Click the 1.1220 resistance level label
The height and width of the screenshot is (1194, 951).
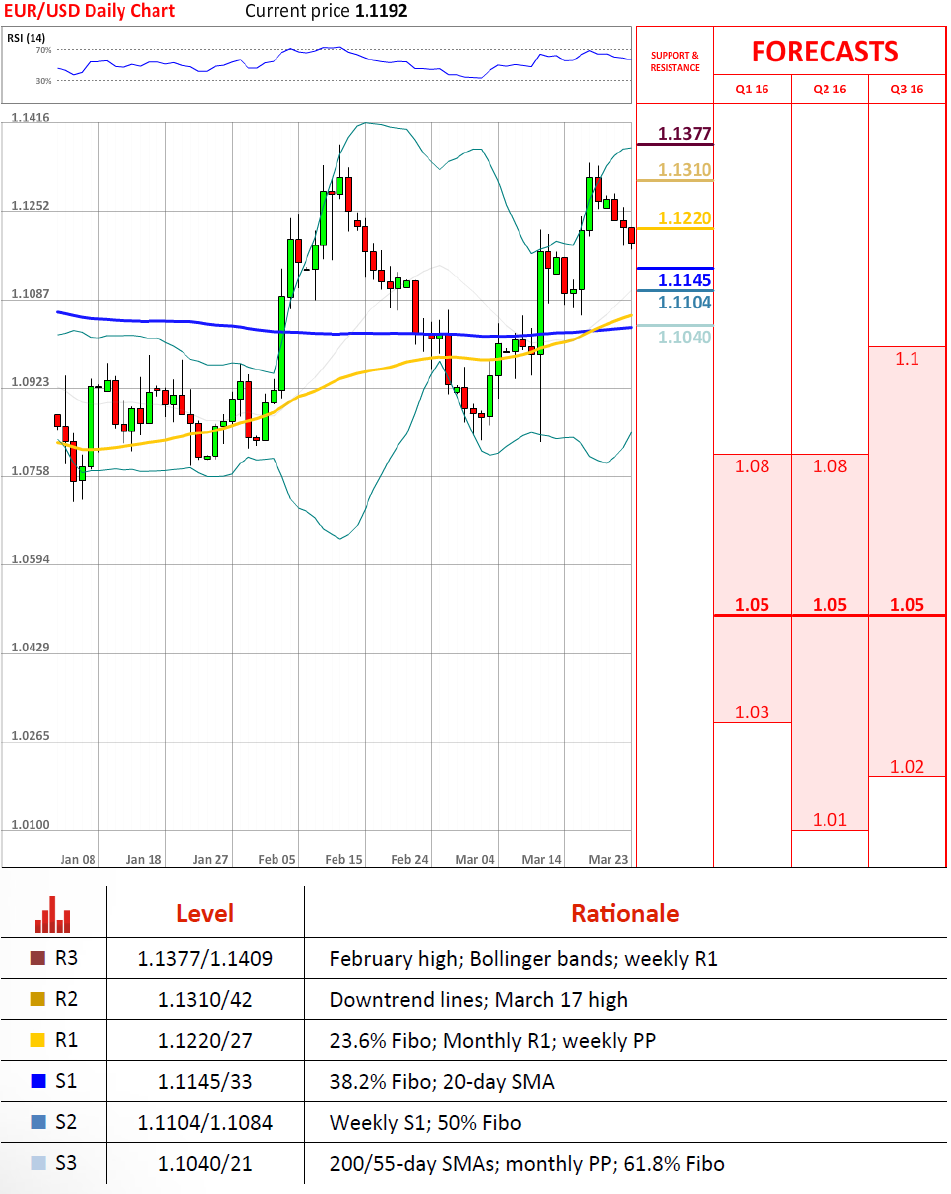pyautogui.click(x=684, y=218)
